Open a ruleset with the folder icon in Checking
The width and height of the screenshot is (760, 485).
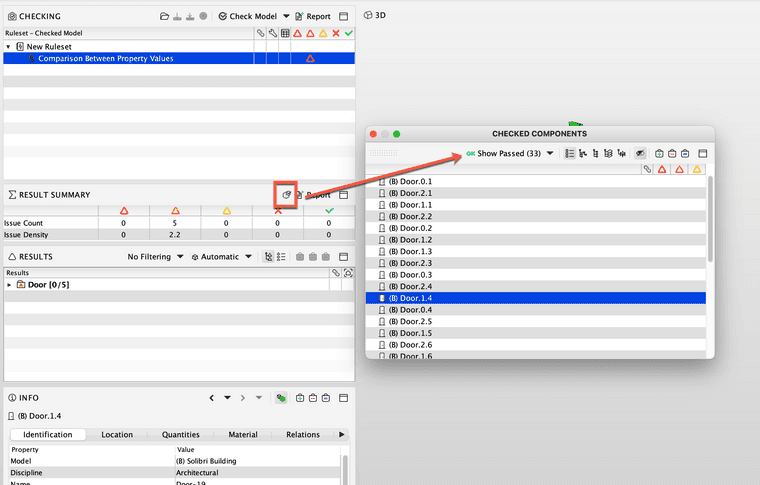pos(164,16)
